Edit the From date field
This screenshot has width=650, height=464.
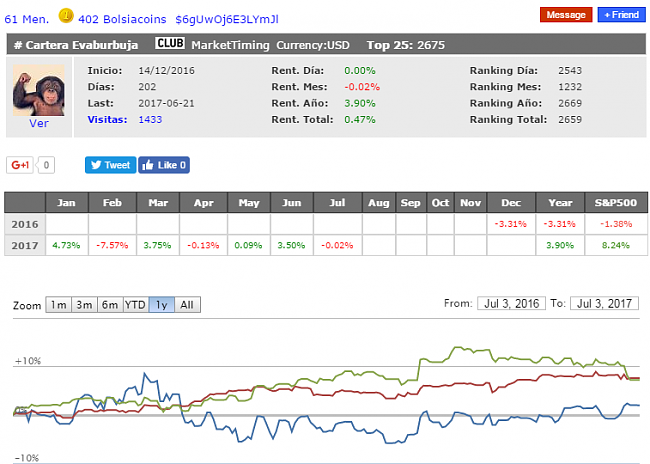pyautogui.click(x=511, y=304)
